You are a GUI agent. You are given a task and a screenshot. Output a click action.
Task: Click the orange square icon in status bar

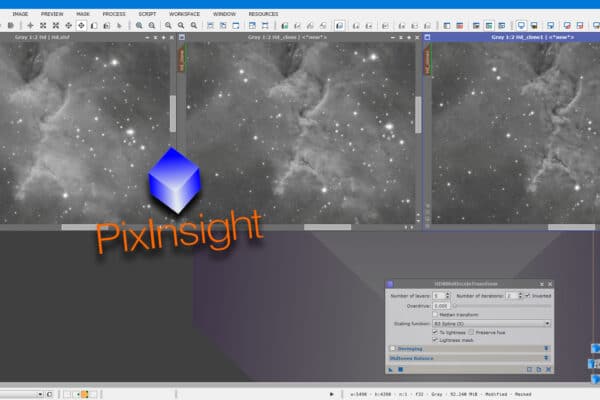(85, 394)
